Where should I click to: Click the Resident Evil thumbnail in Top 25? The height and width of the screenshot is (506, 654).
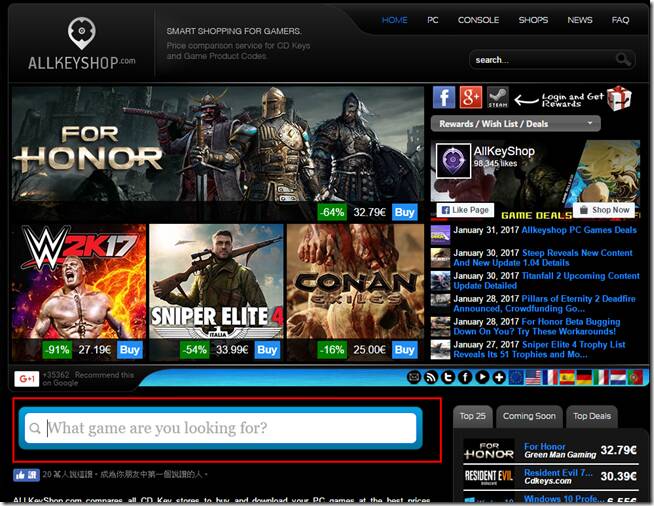point(489,476)
